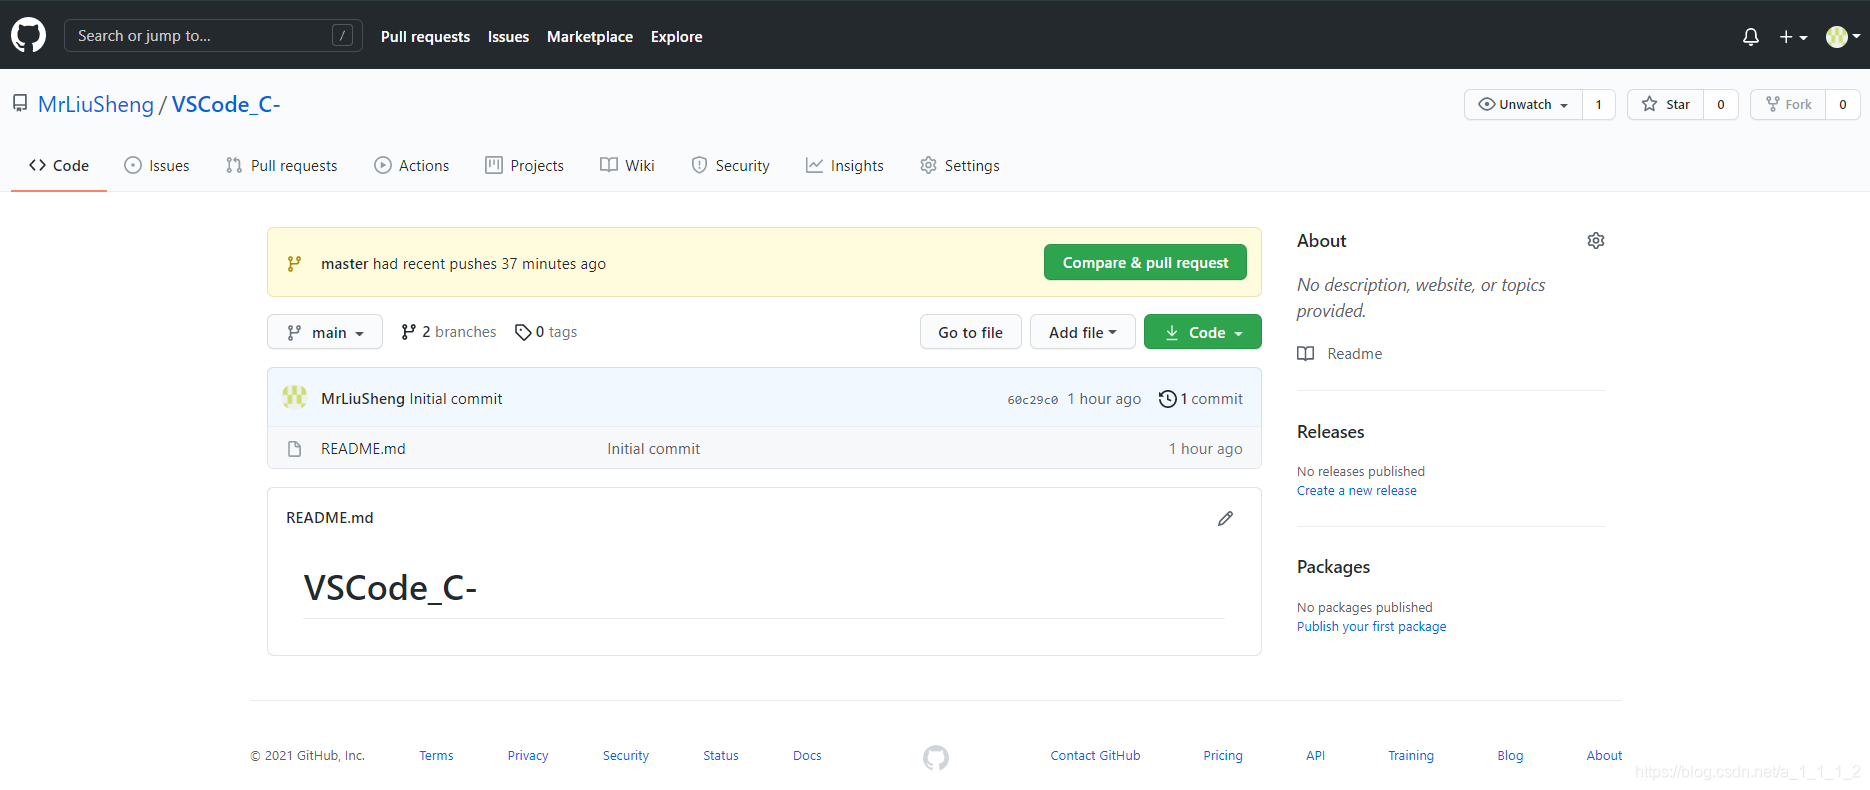Open the Releases heading link
This screenshot has width=1870, height=790.
pyautogui.click(x=1330, y=432)
